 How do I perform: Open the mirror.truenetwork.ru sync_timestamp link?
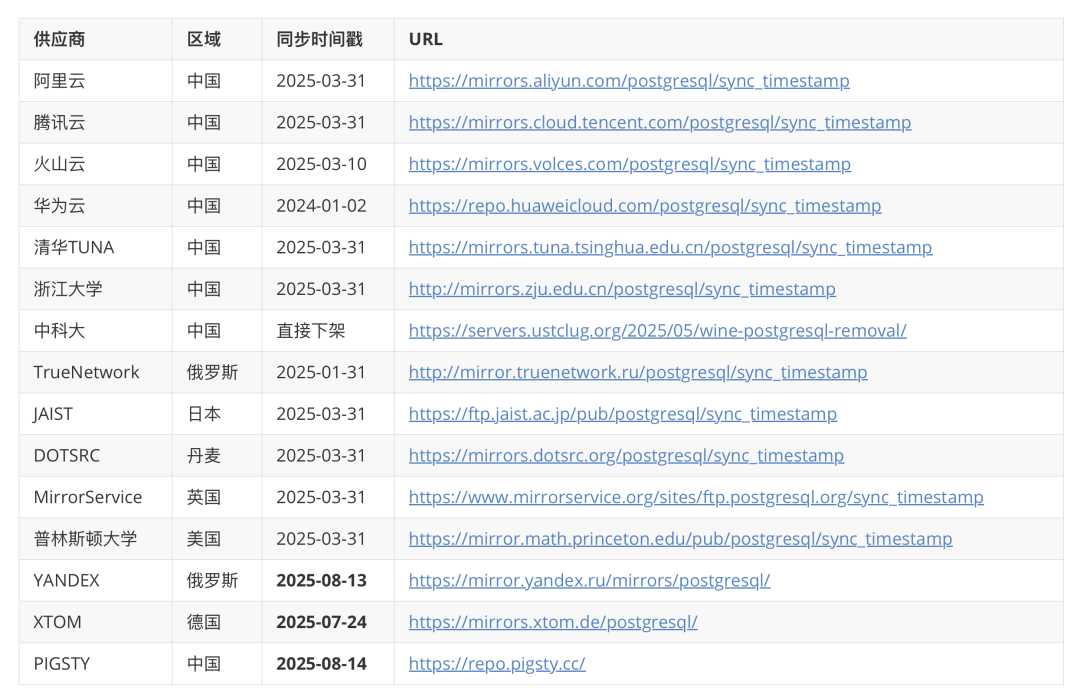point(638,372)
